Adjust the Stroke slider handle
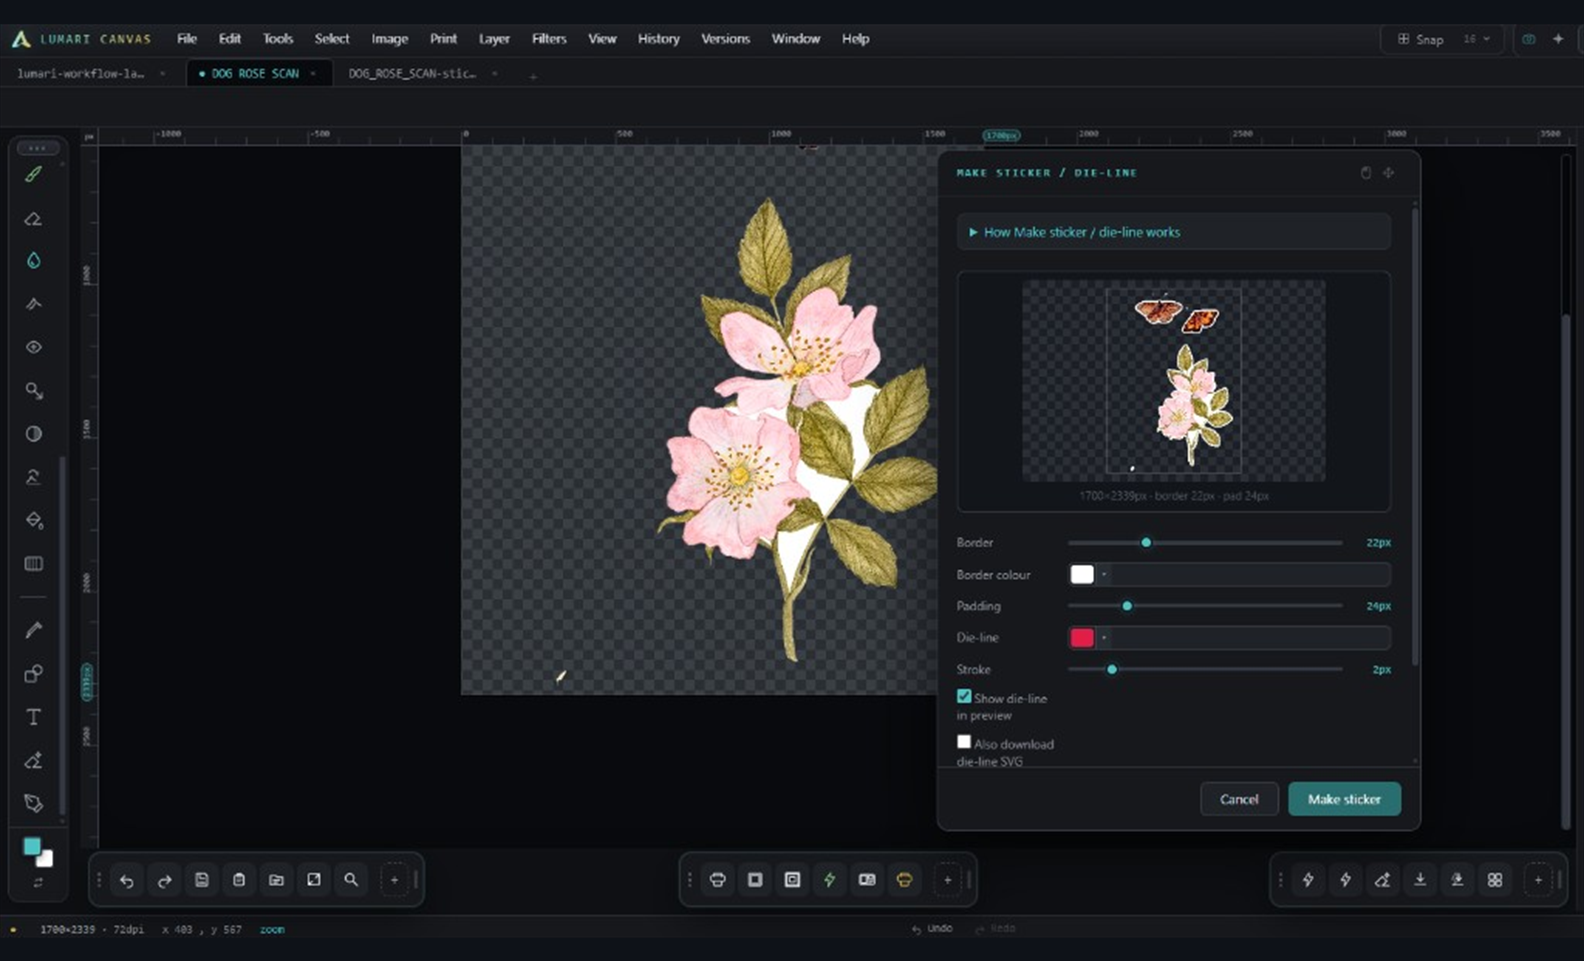This screenshot has width=1584, height=961. click(x=1111, y=669)
